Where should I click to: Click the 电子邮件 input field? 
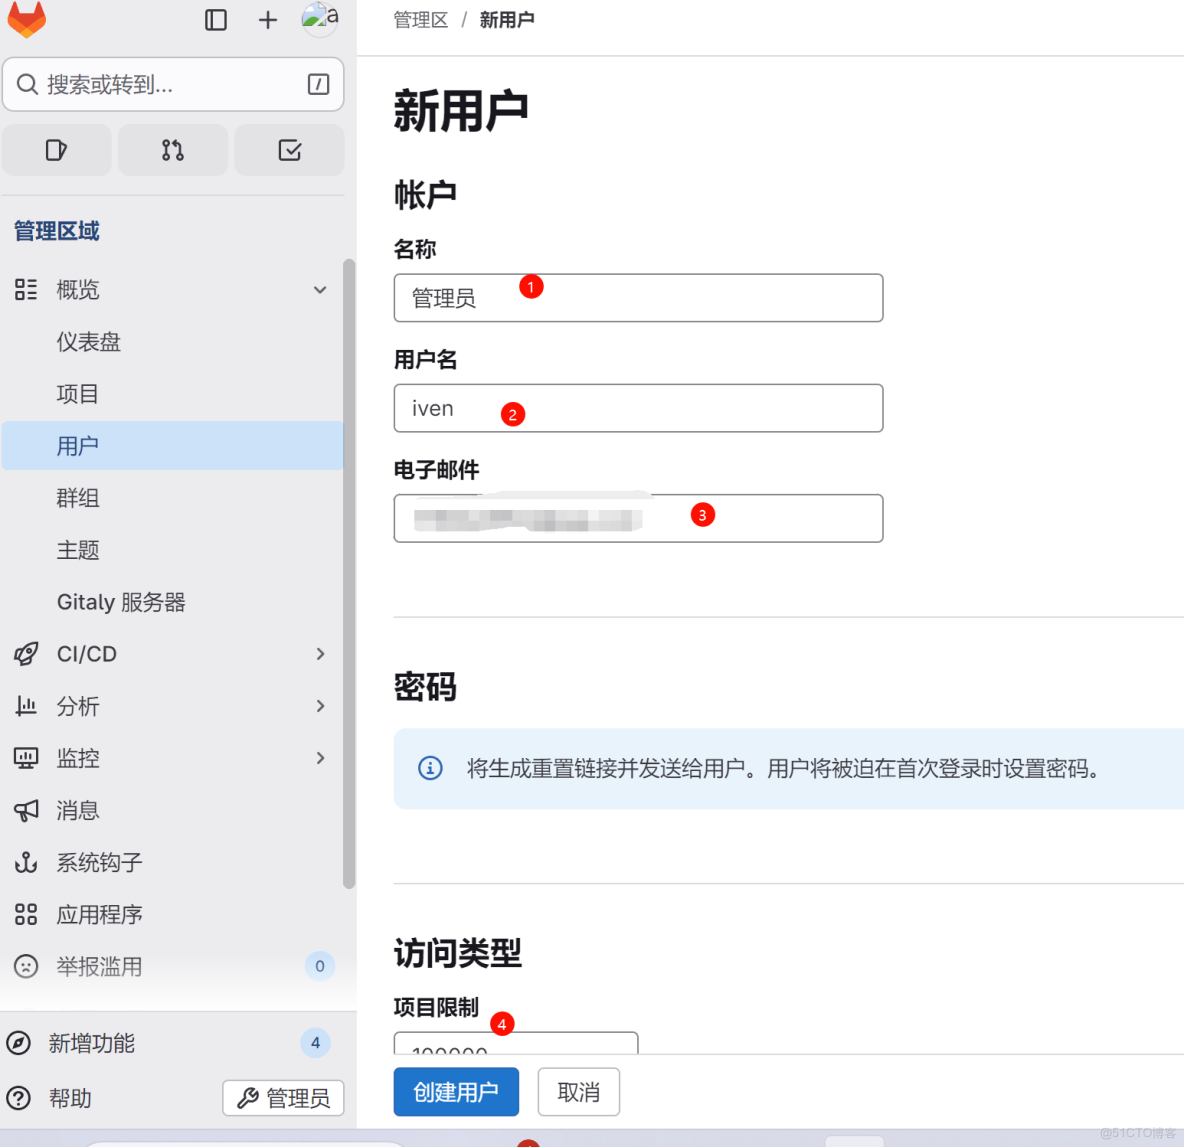click(638, 518)
